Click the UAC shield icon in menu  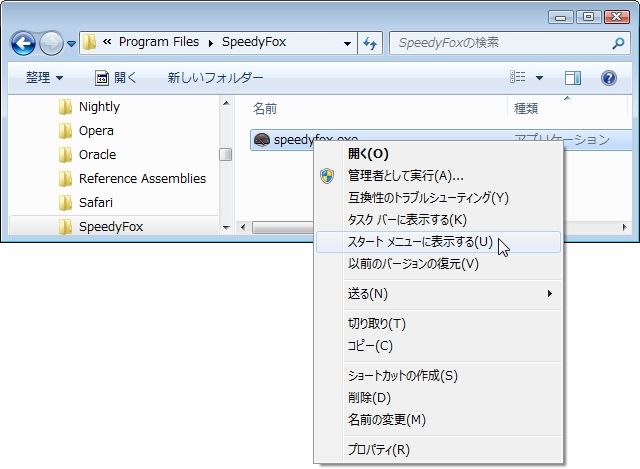pyautogui.click(x=327, y=176)
